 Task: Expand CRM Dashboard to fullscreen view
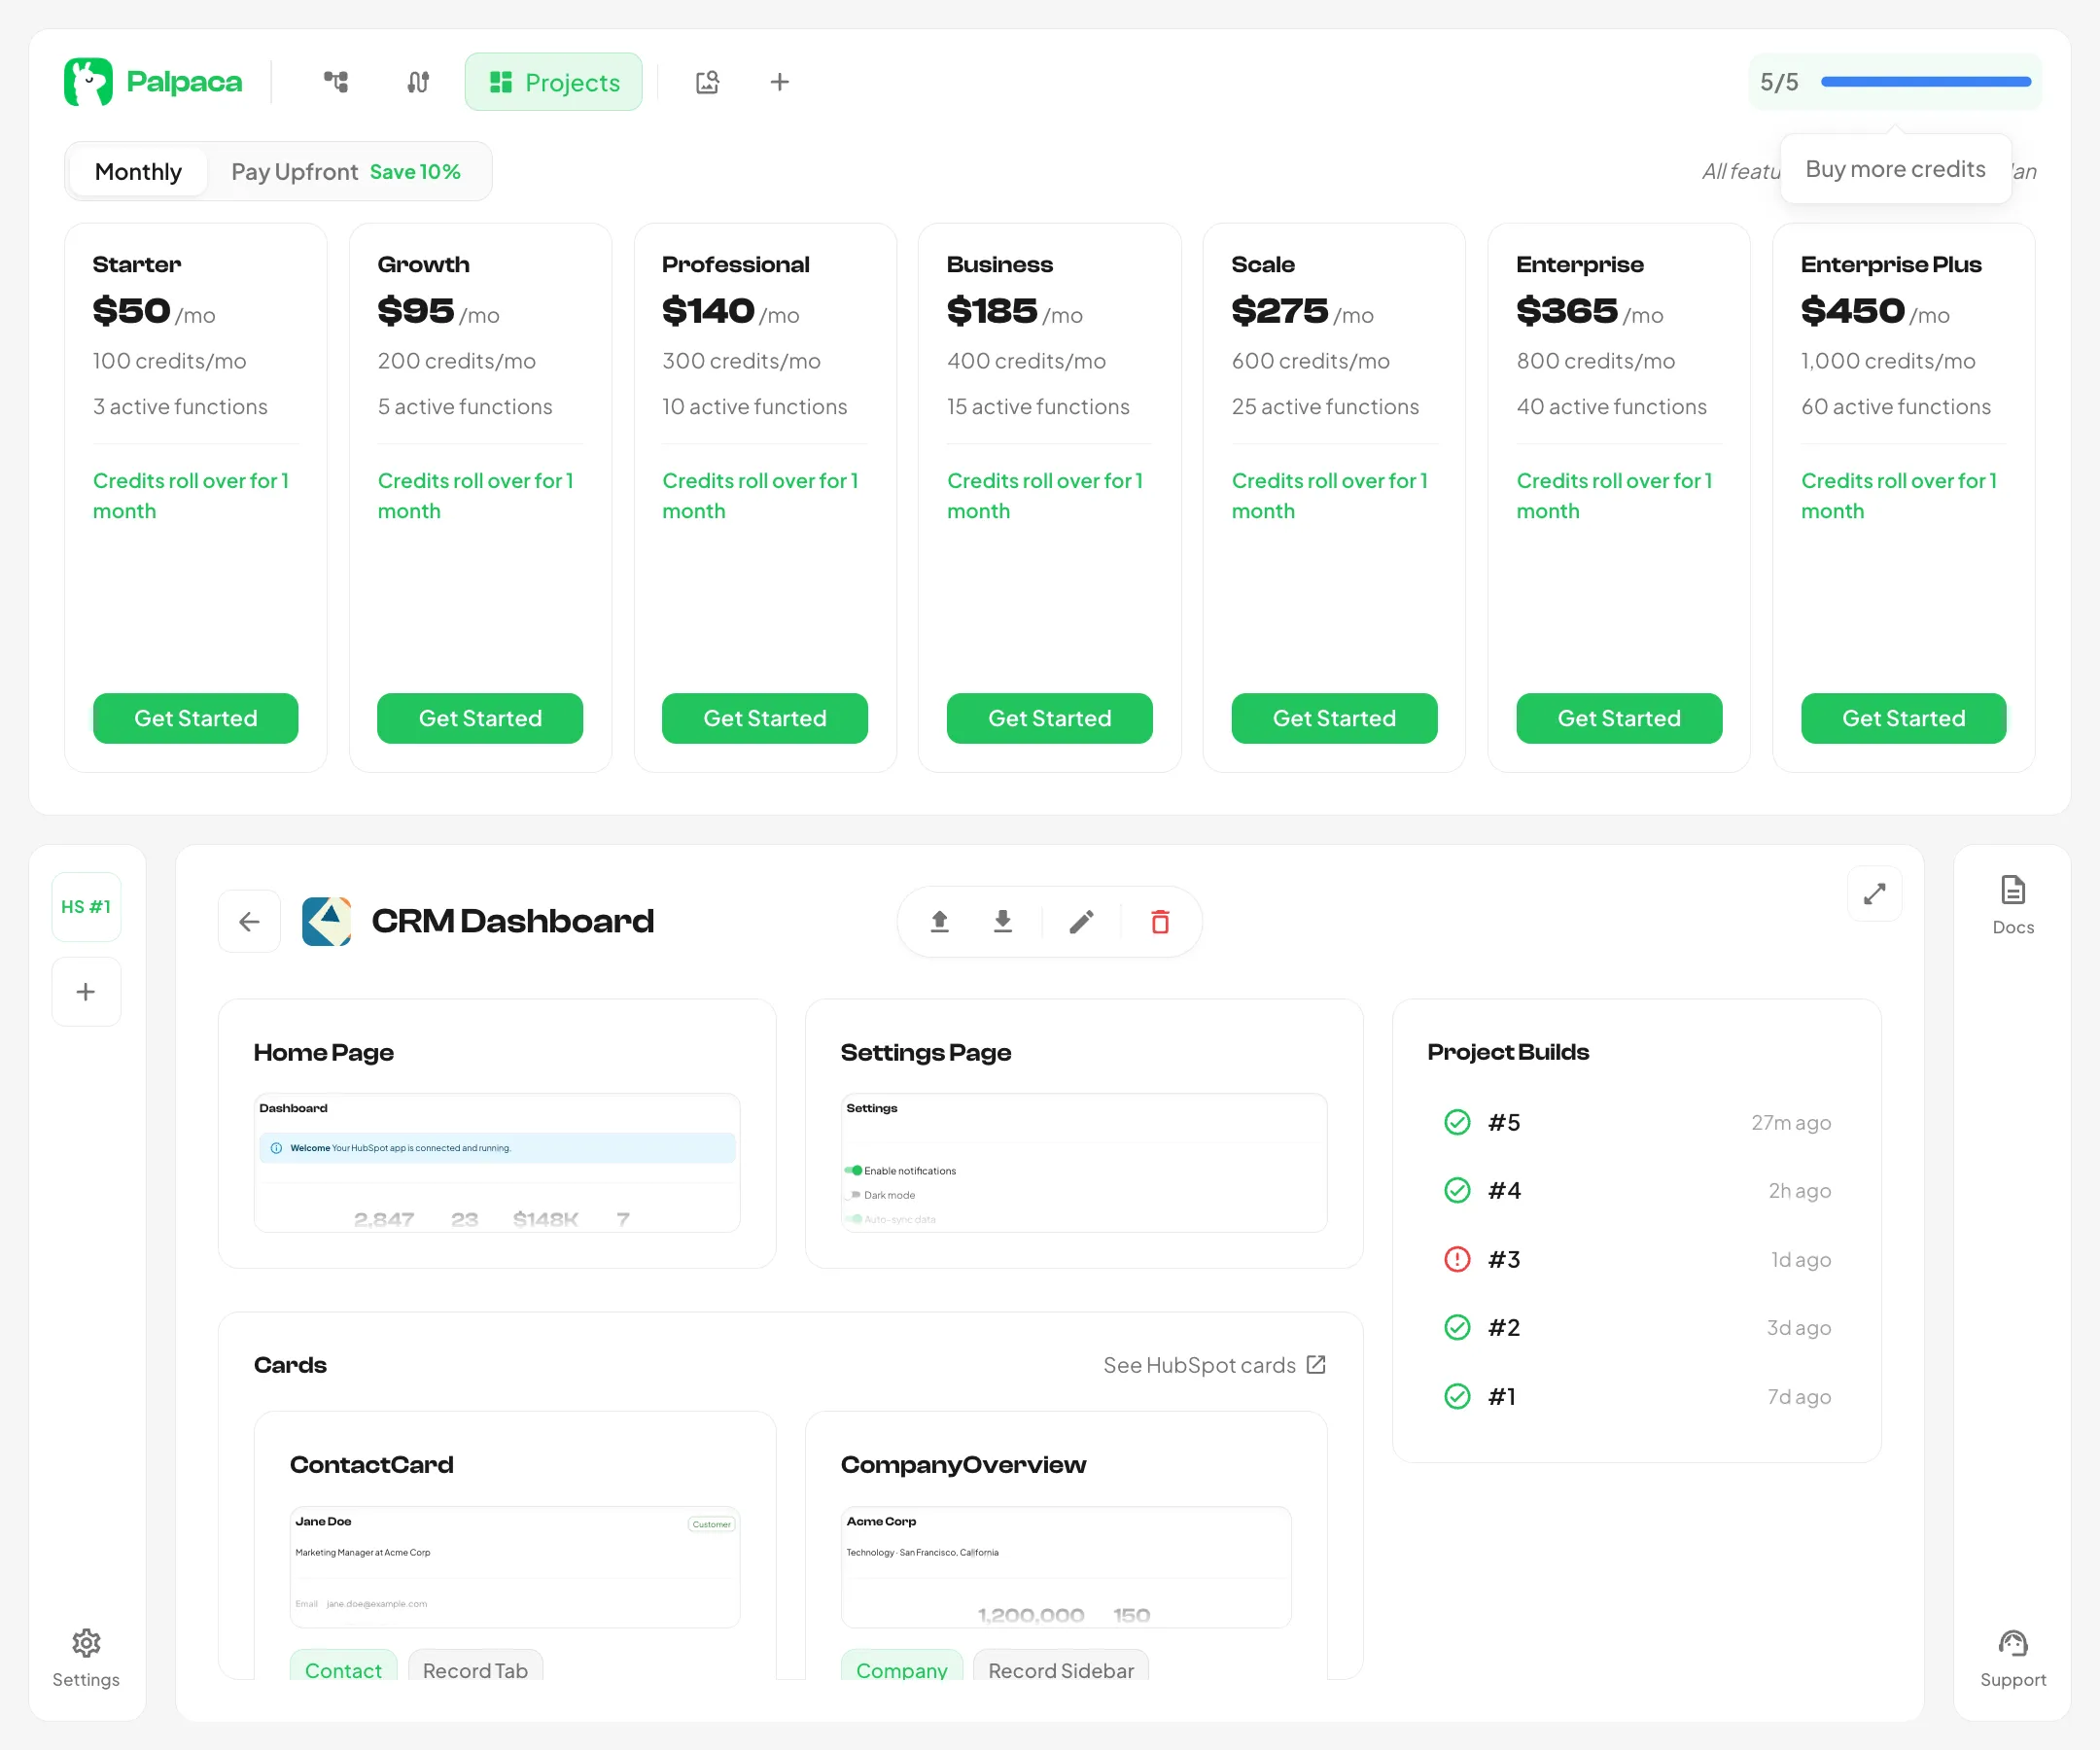tap(1875, 894)
